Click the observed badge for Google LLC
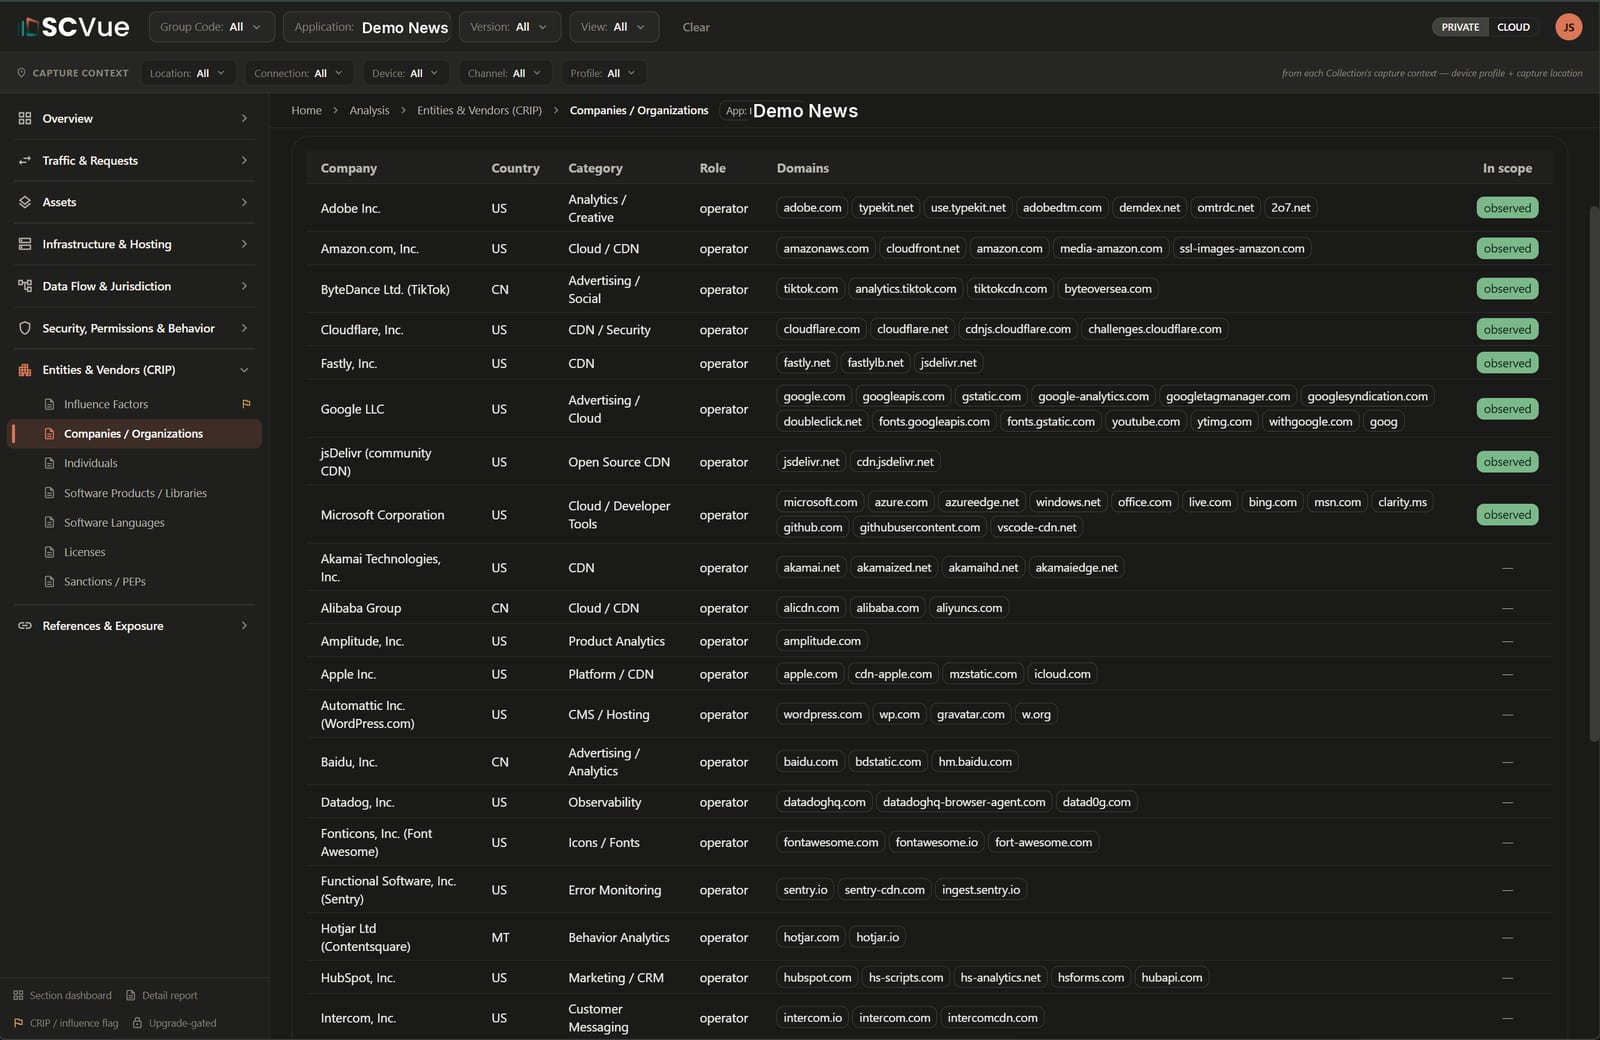The width and height of the screenshot is (1600, 1040). [x=1507, y=409]
